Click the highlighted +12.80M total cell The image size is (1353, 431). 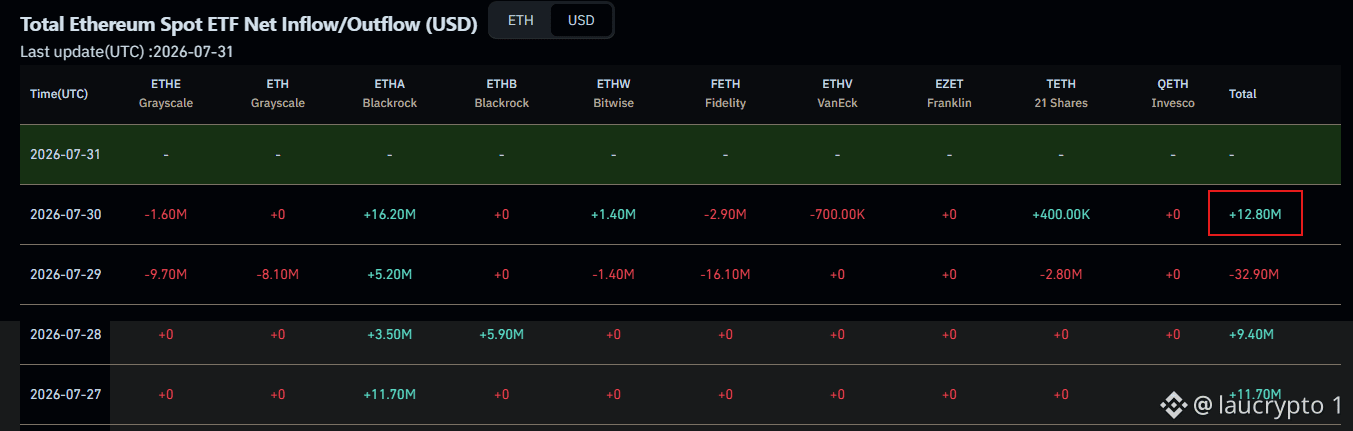(x=1255, y=213)
